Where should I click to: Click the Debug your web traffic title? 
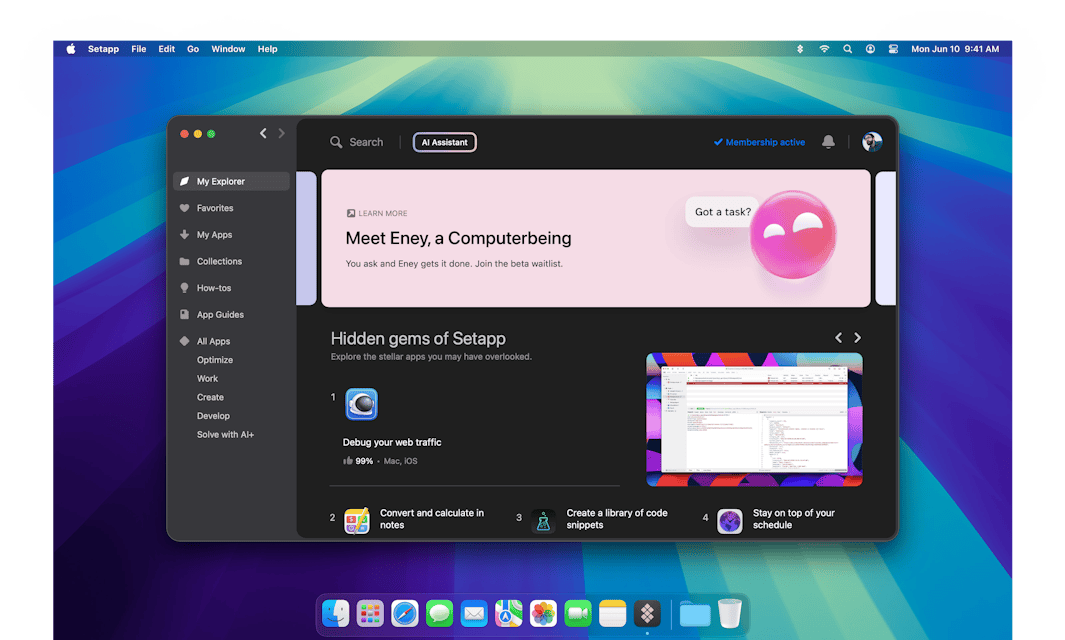[392, 442]
